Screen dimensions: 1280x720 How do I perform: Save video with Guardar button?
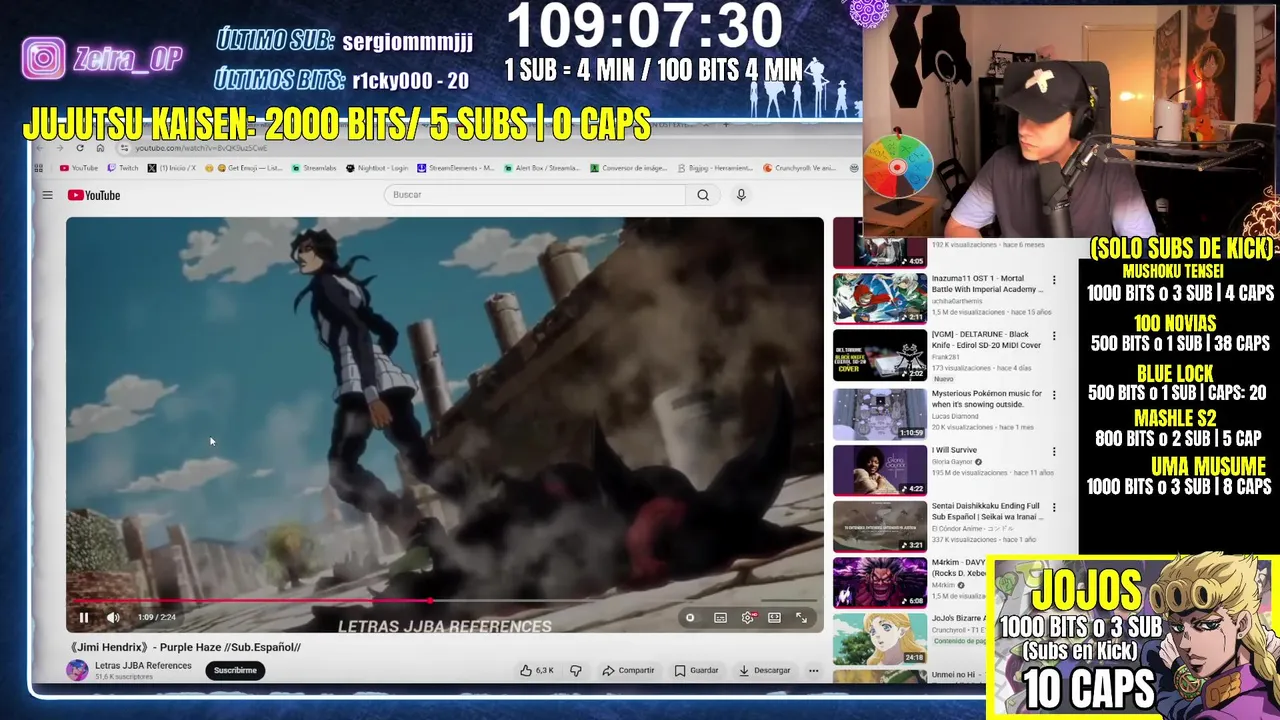click(696, 670)
